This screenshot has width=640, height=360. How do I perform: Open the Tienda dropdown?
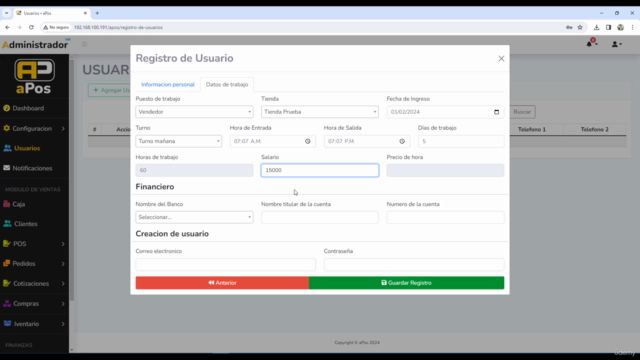320,112
